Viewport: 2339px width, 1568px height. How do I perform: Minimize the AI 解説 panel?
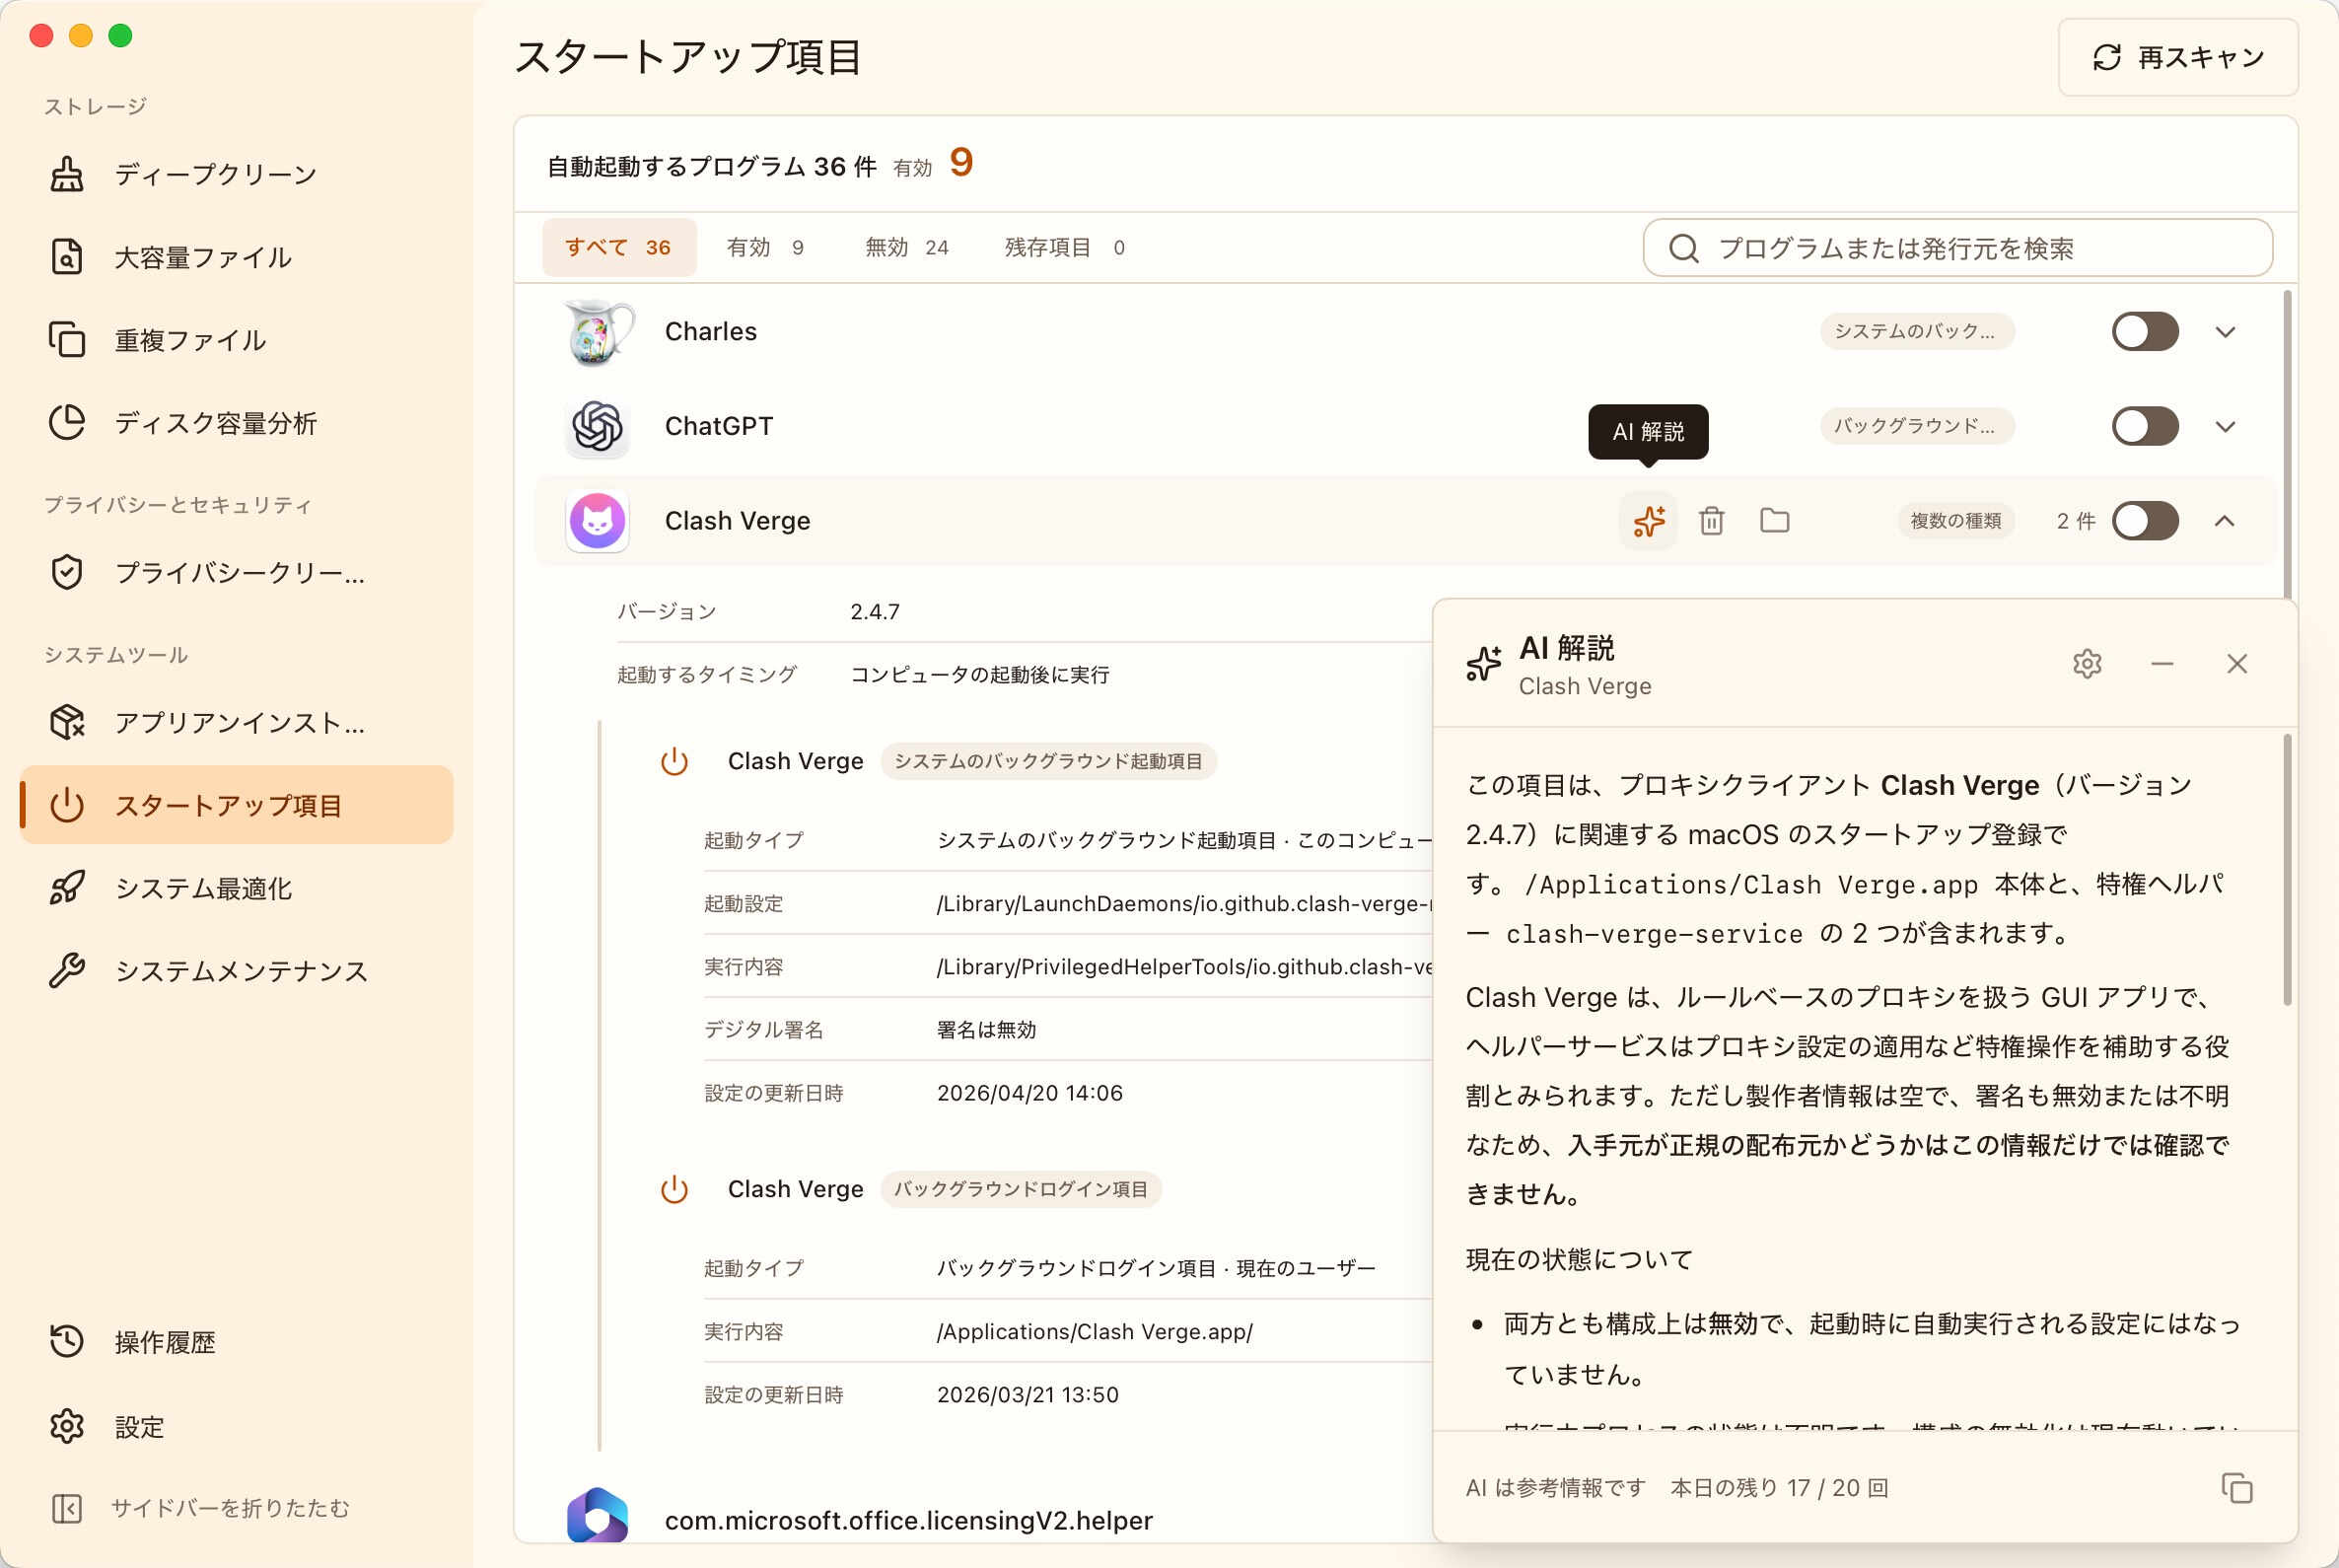coord(2162,664)
